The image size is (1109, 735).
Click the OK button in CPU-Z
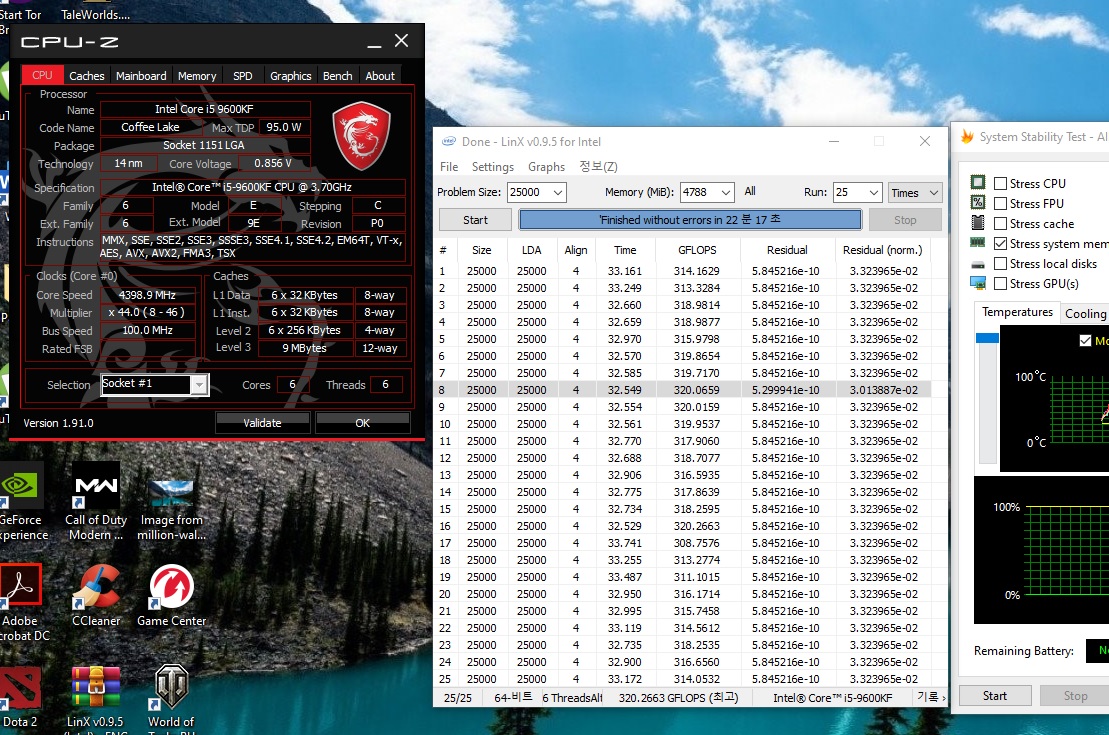pos(362,423)
